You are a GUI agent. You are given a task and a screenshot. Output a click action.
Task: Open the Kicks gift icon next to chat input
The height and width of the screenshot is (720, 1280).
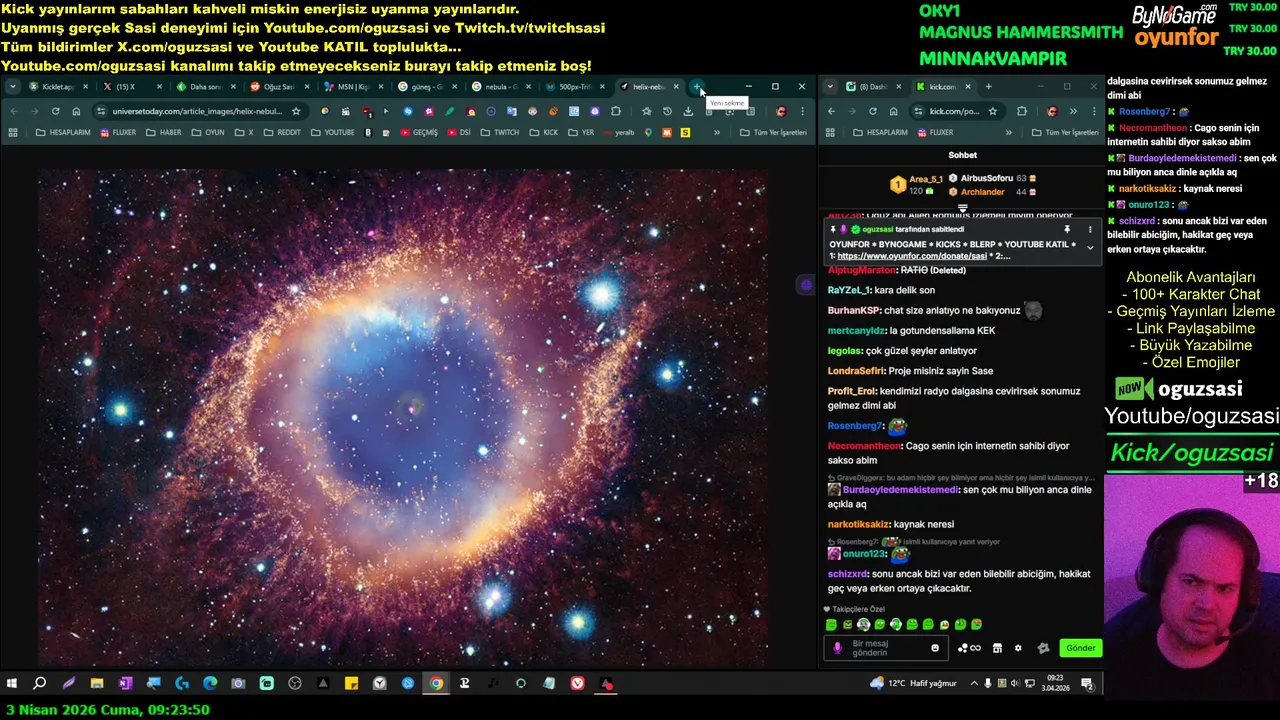tap(1043, 648)
